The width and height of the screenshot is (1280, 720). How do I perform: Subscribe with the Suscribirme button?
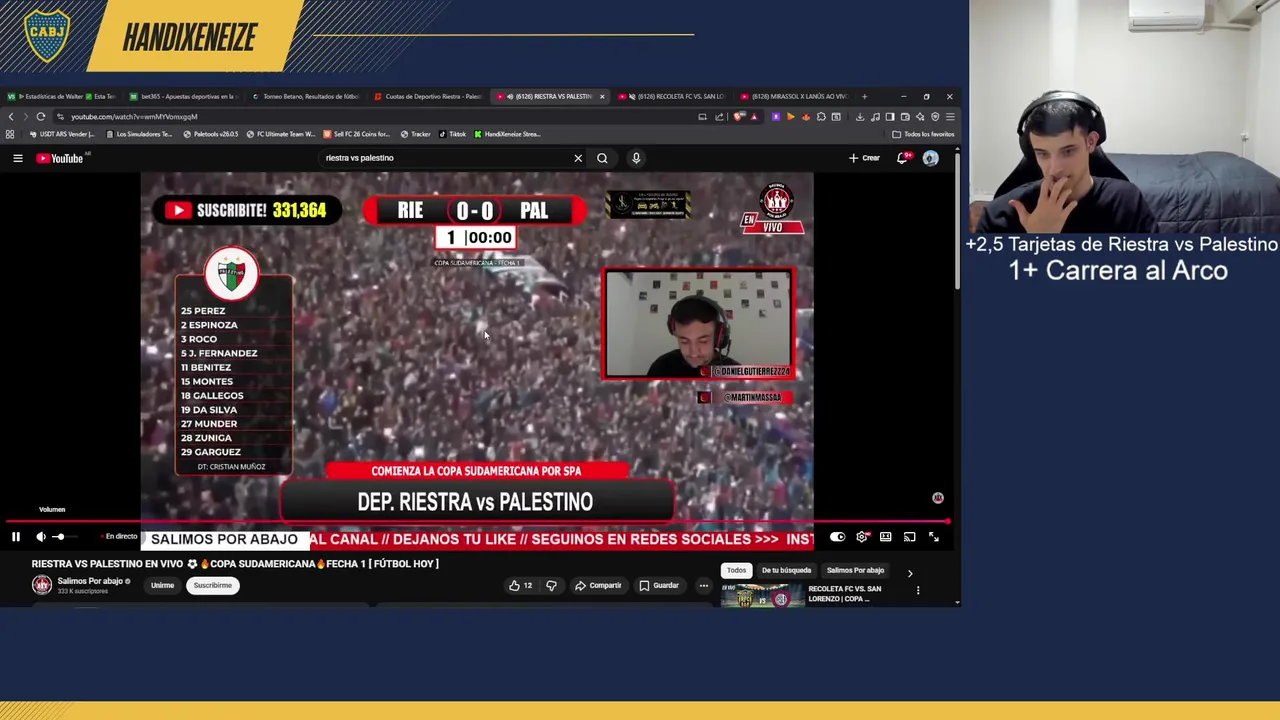point(212,585)
